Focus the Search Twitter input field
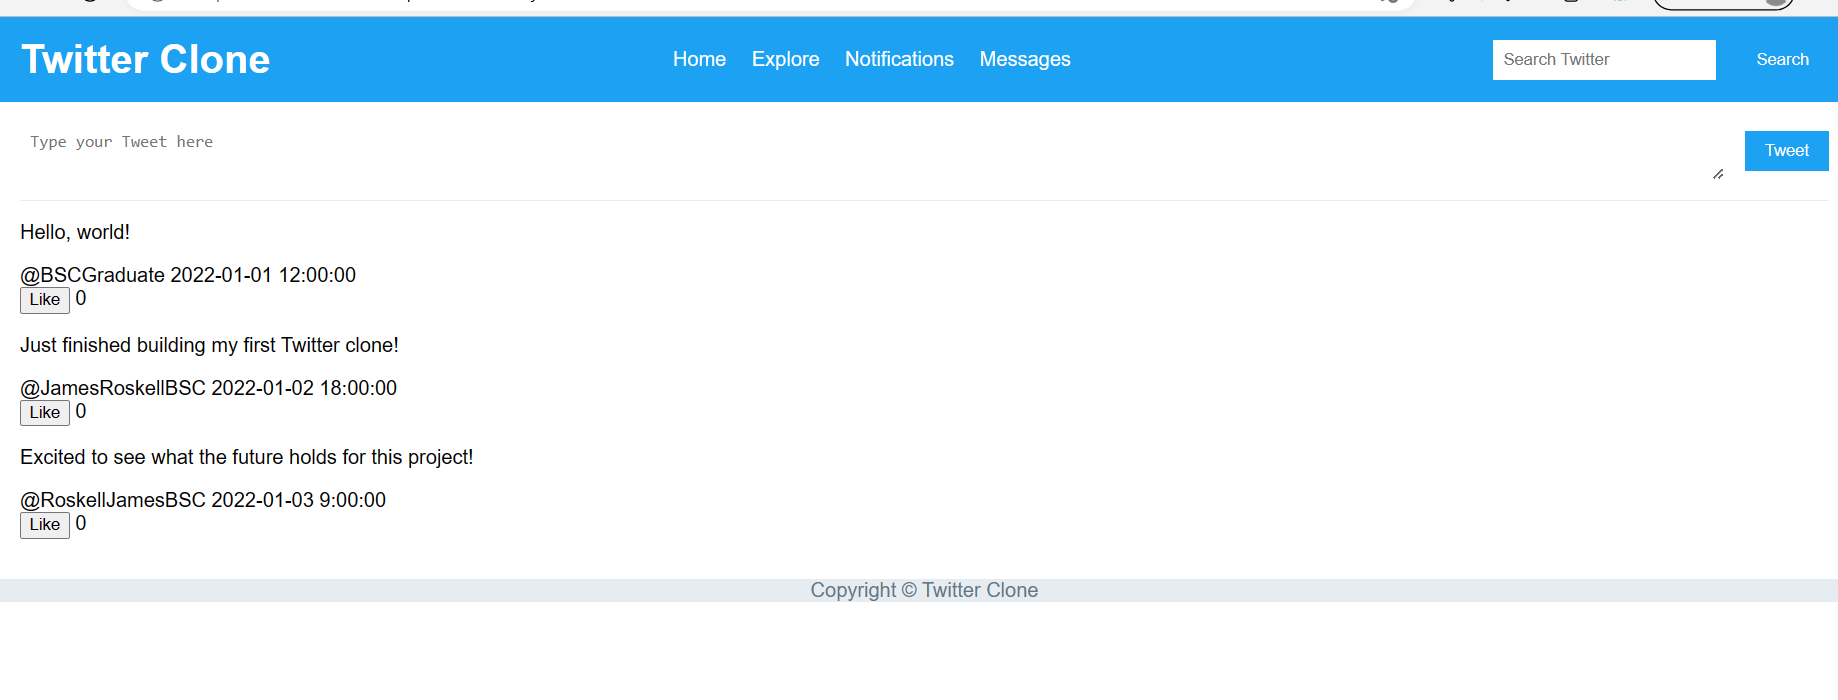1838x700 pixels. (x=1603, y=60)
